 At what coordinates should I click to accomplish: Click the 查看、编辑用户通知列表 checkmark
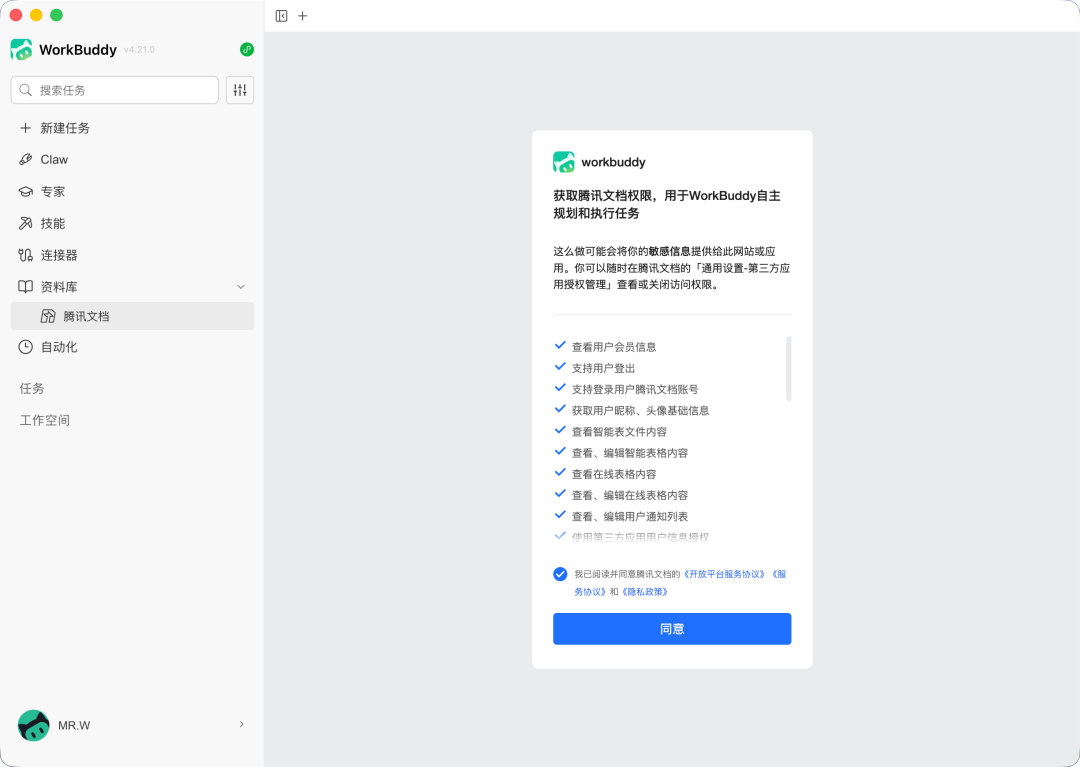pyautogui.click(x=560, y=515)
